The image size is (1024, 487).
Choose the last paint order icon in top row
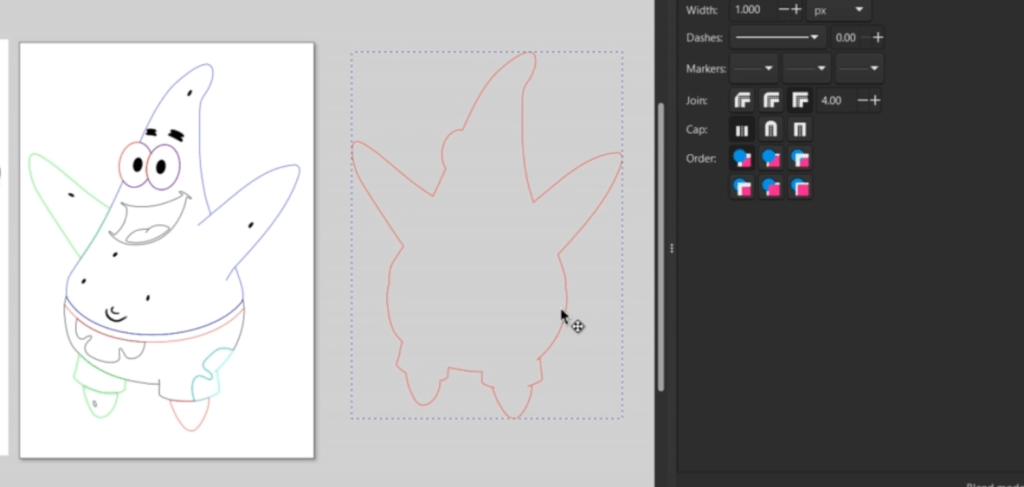click(x=800, y=158)
